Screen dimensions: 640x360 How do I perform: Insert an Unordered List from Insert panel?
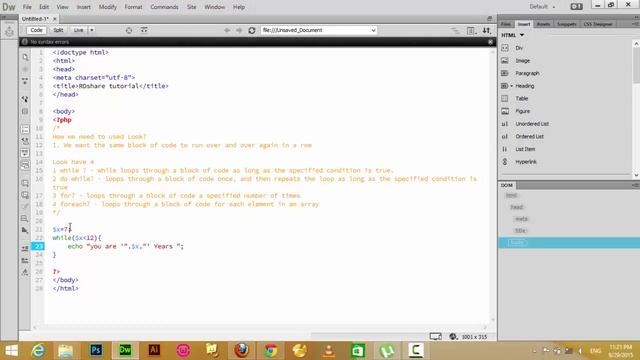coord(532,124)
